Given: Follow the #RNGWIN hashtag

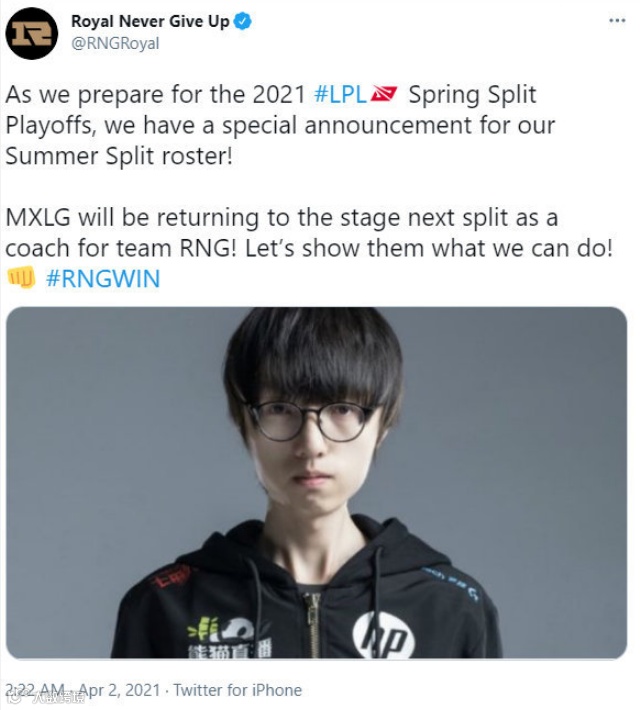Looking at the screenshot, I should [x=103, y=278].
